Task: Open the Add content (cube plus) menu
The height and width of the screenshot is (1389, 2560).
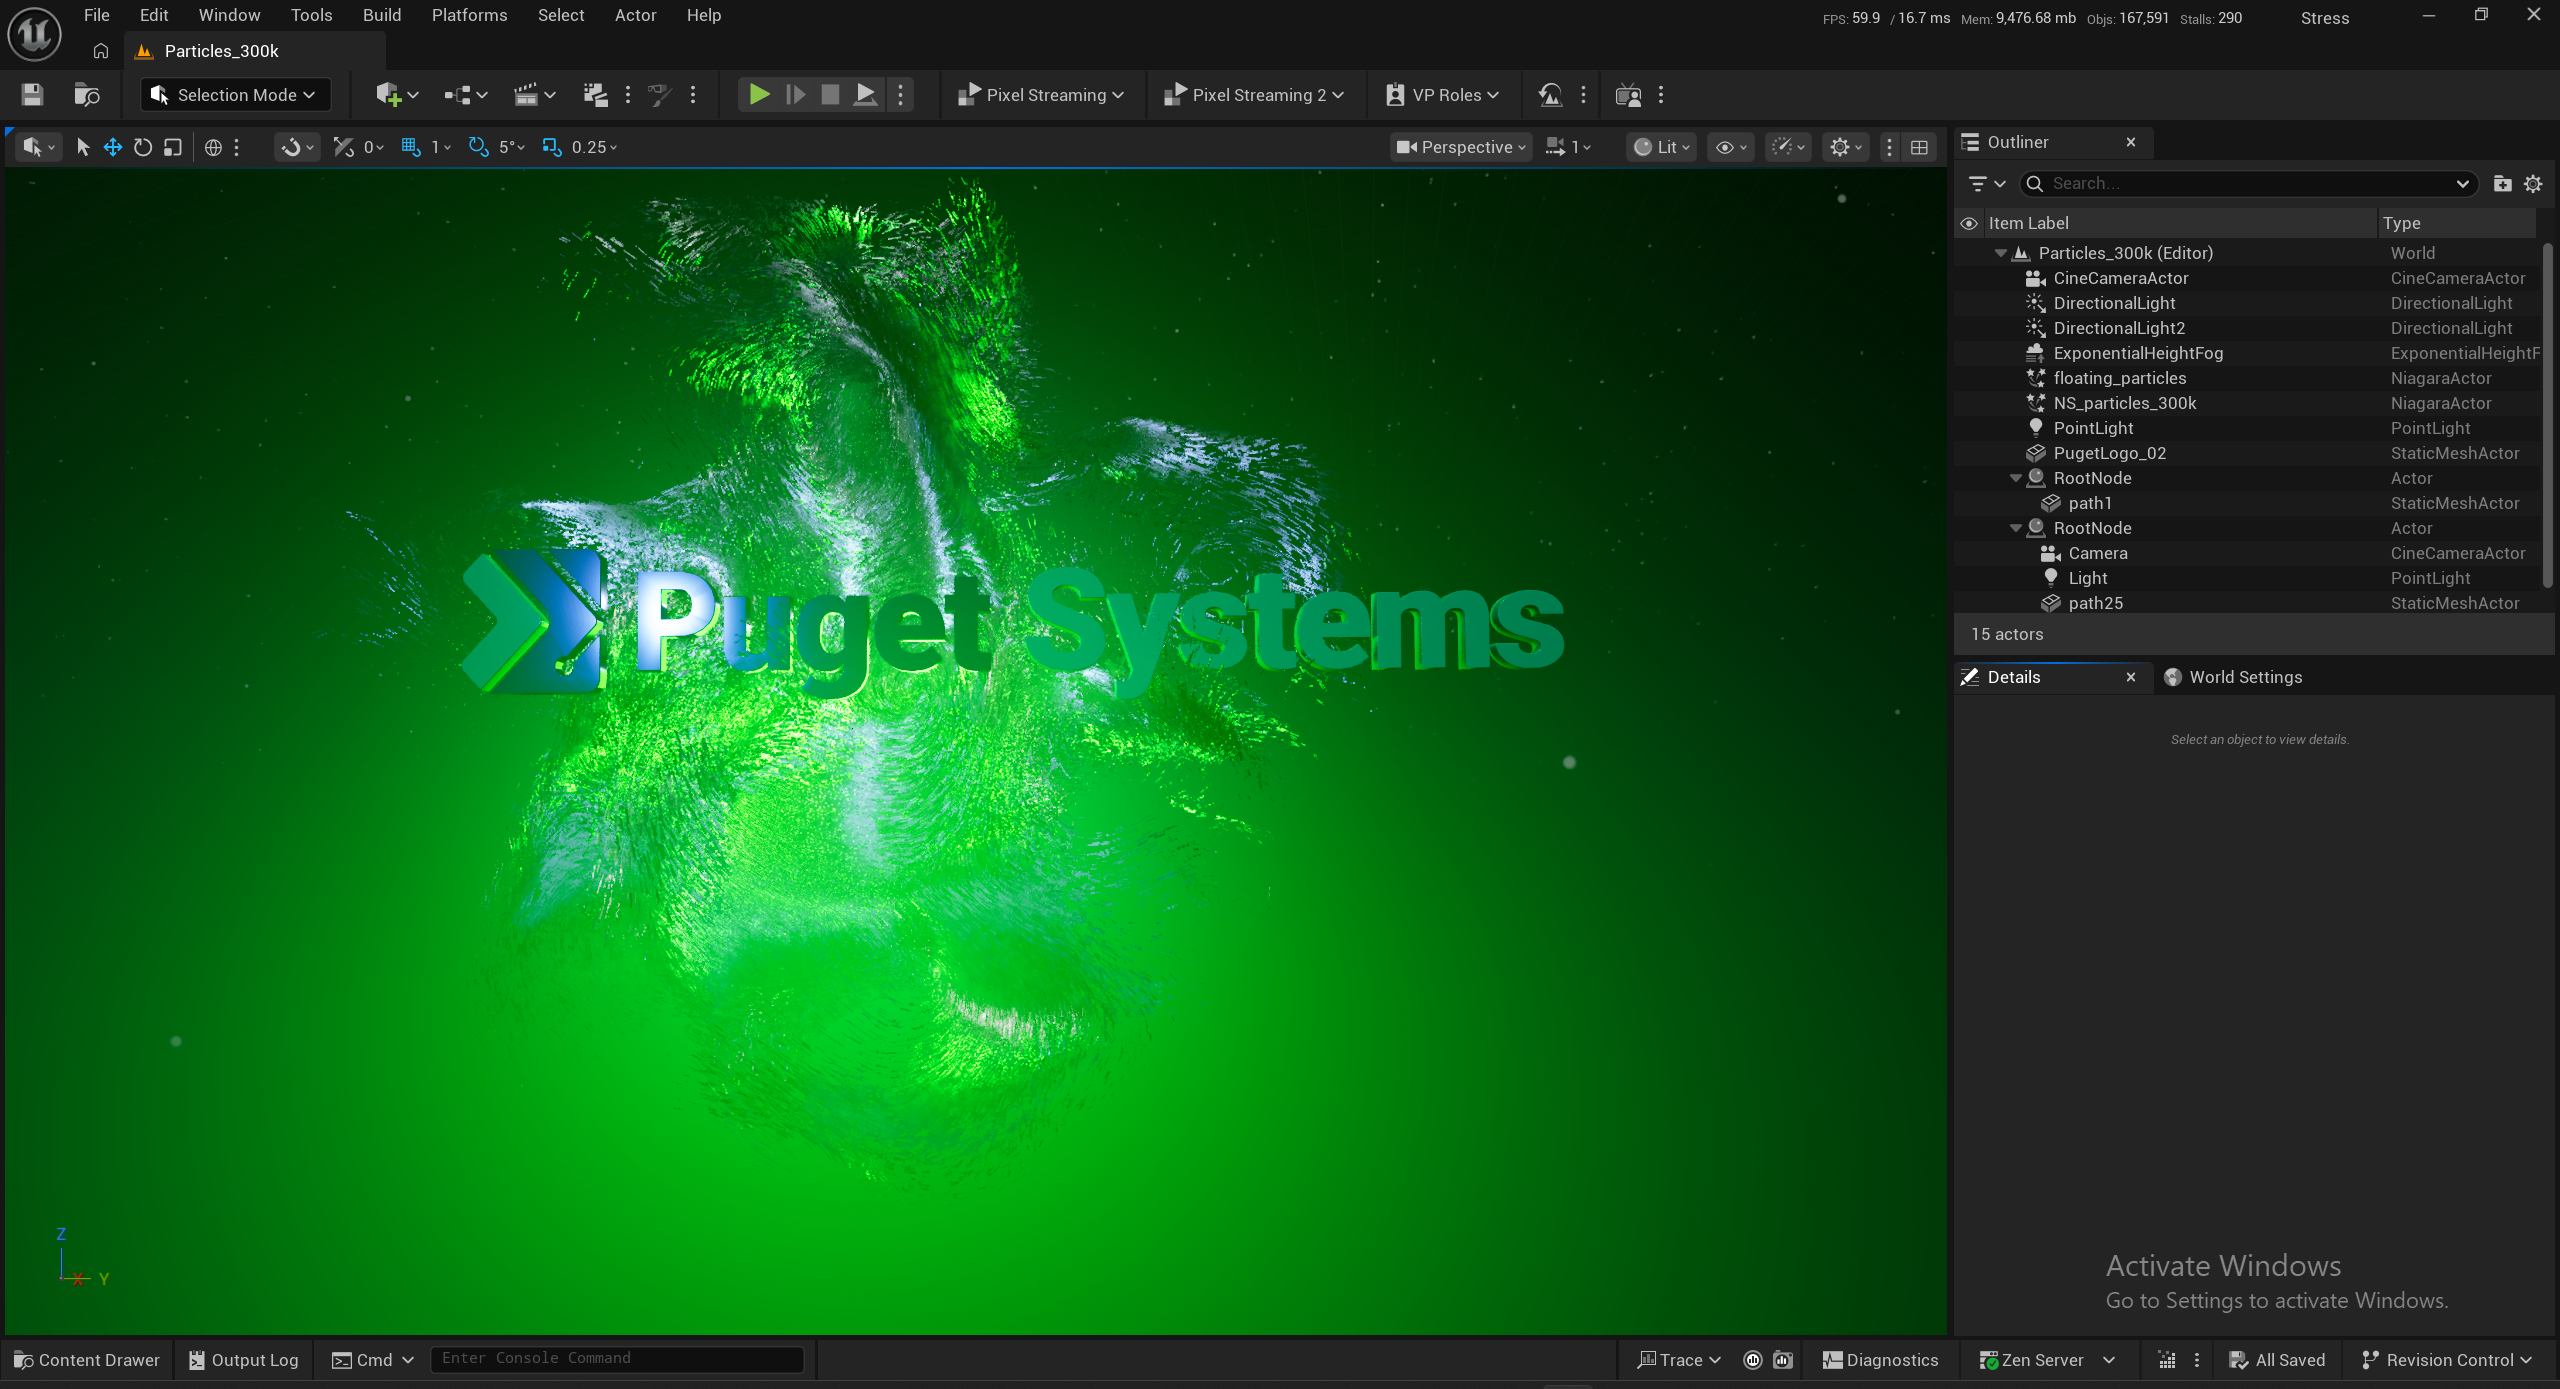Action: tap(396, 95)
